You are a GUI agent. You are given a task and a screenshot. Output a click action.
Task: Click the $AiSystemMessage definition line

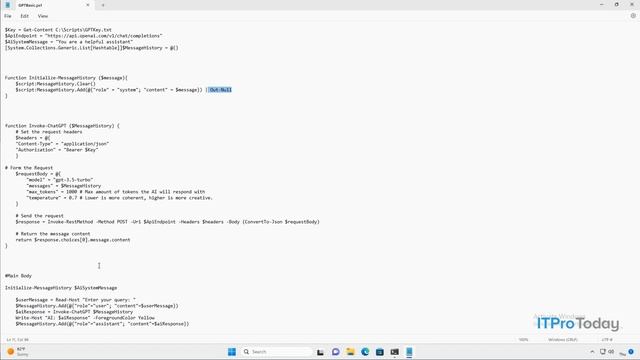tap(69, 42)
